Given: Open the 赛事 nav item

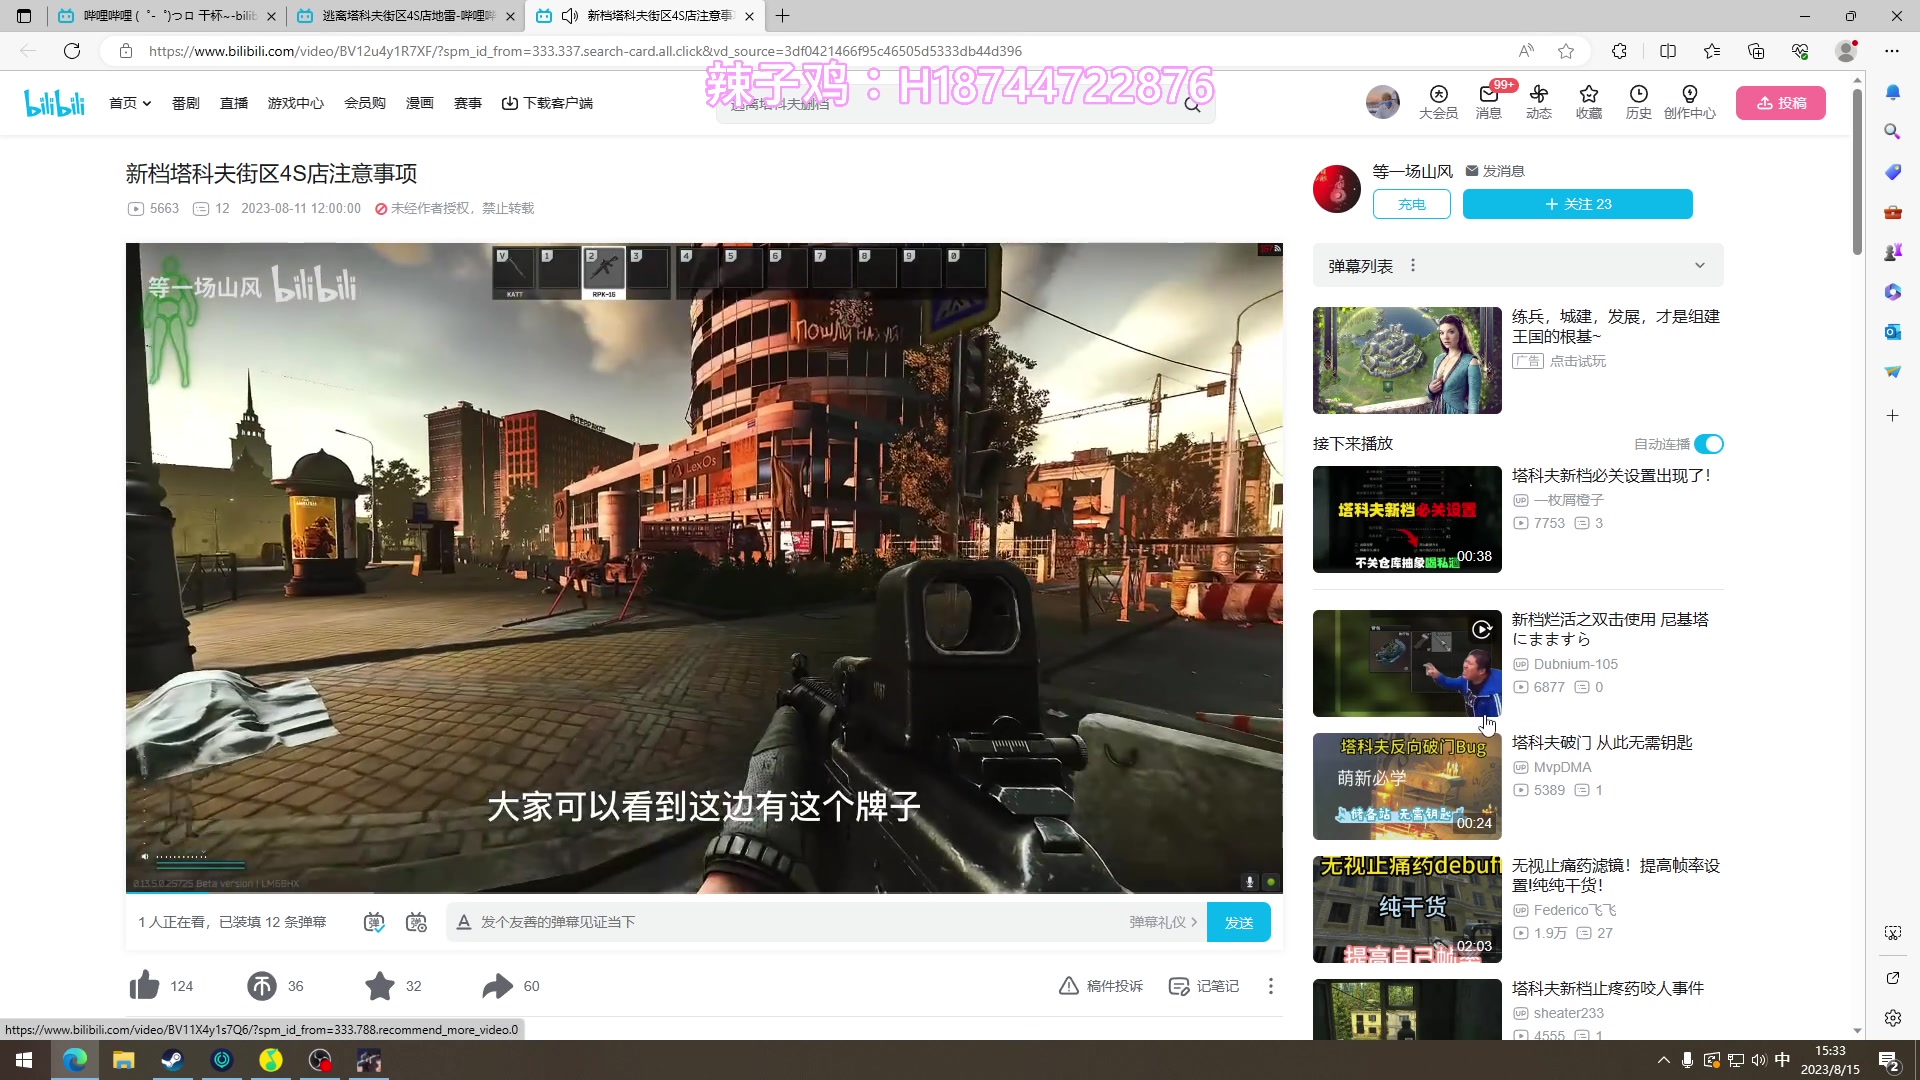Looking at the screenshot, I should (468, 103).
